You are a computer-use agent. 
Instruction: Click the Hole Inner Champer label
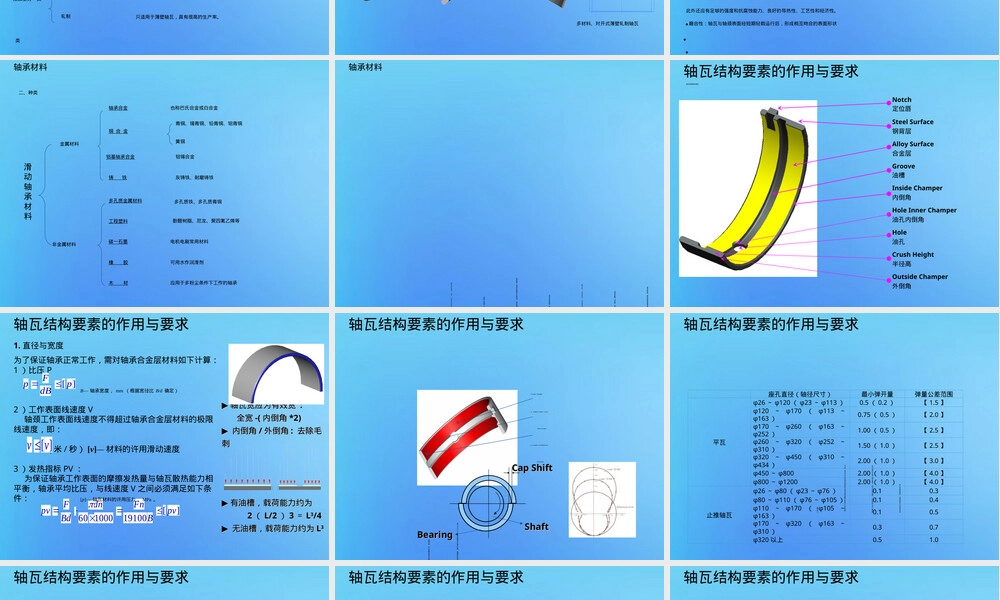923,214
